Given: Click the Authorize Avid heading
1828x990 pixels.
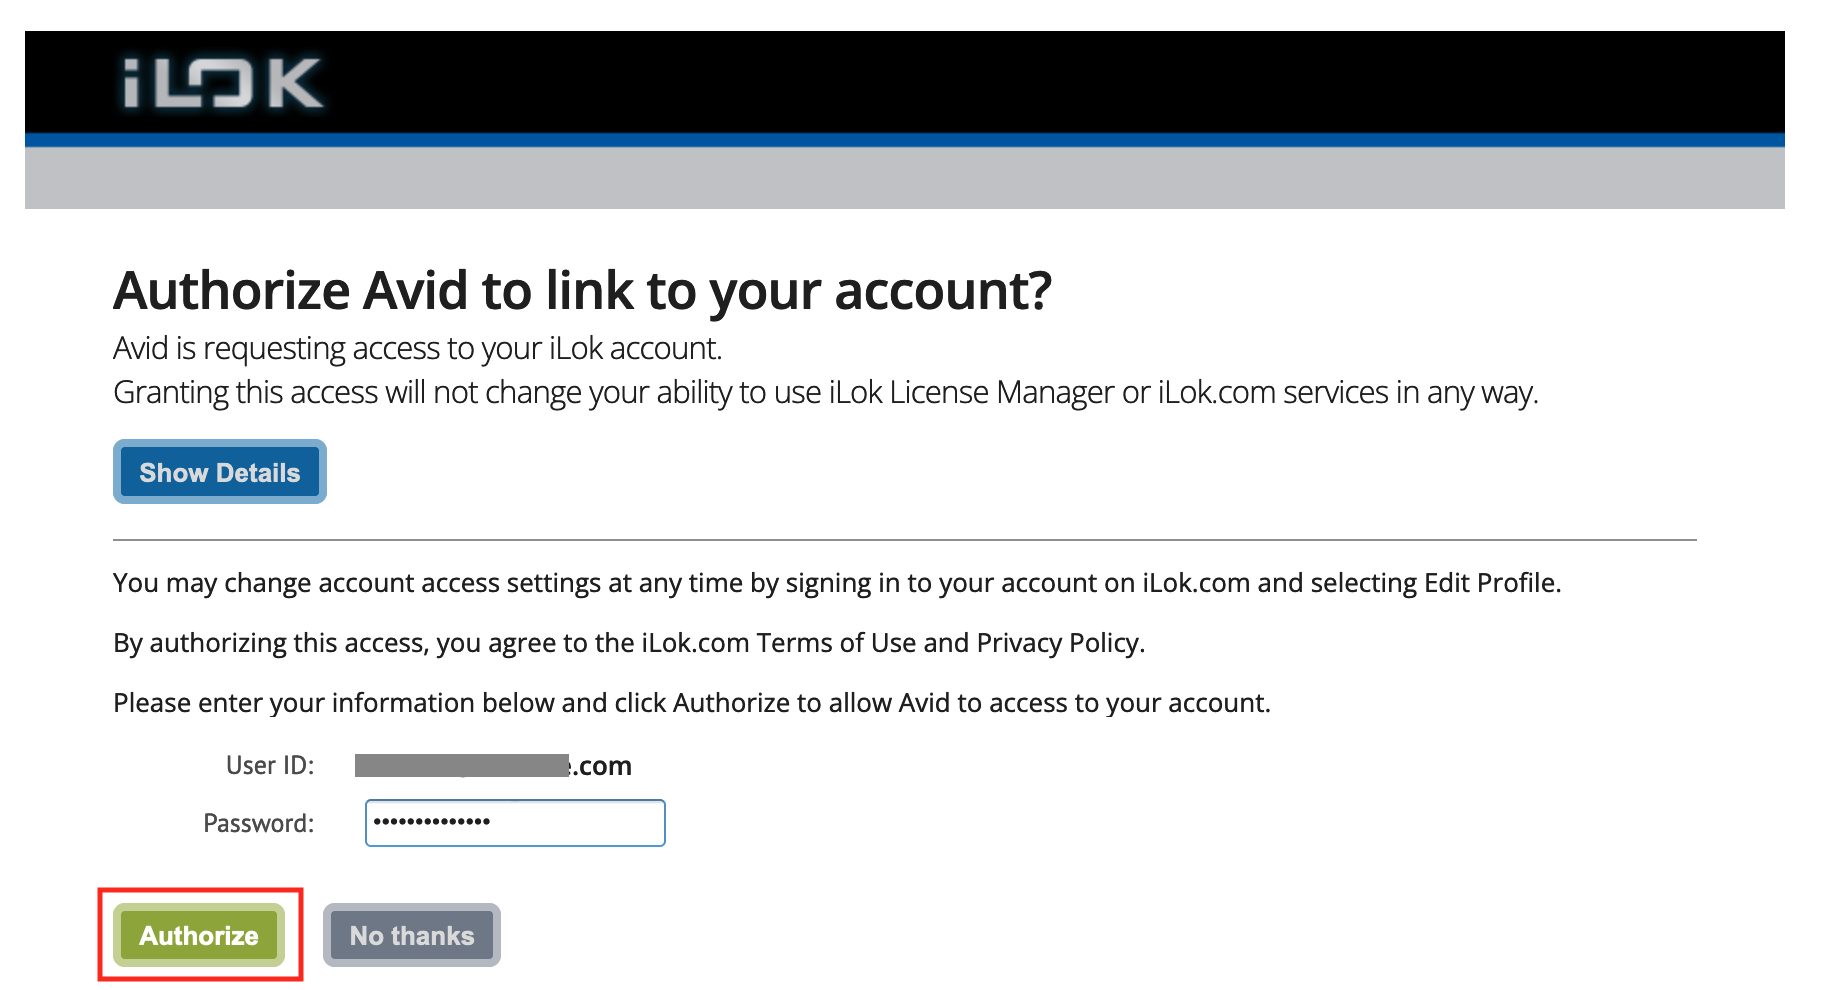Looking at the screenshot, I should 582,291.
